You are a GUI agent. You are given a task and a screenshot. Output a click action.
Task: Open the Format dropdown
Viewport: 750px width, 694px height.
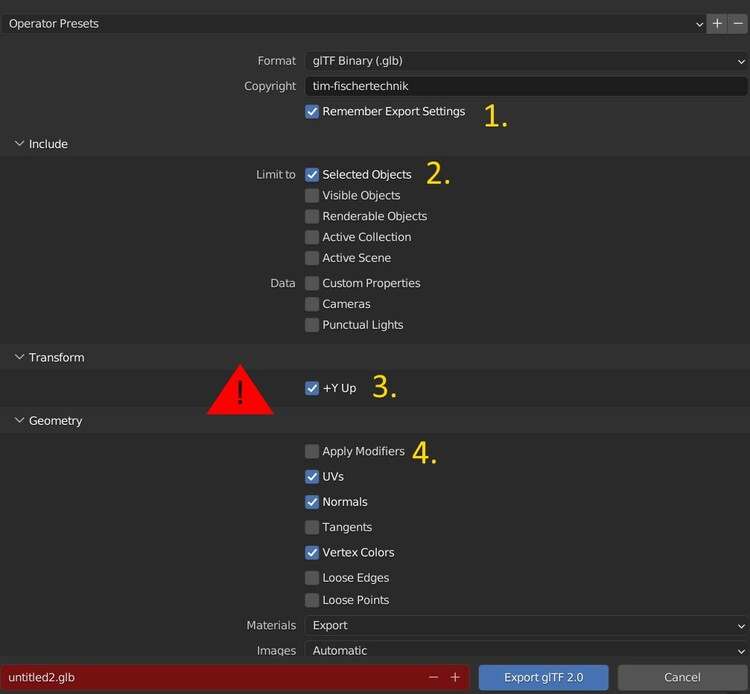[526, 61]
